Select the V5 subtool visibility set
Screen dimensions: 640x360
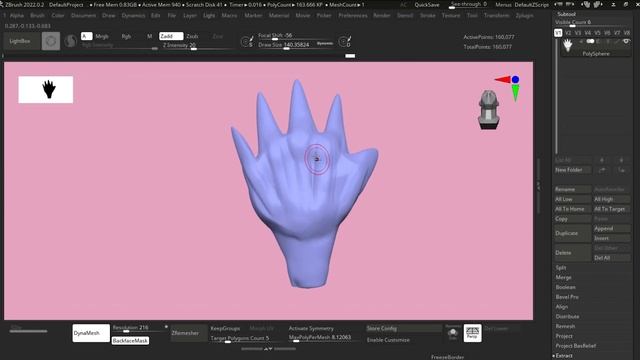point(597,33)
